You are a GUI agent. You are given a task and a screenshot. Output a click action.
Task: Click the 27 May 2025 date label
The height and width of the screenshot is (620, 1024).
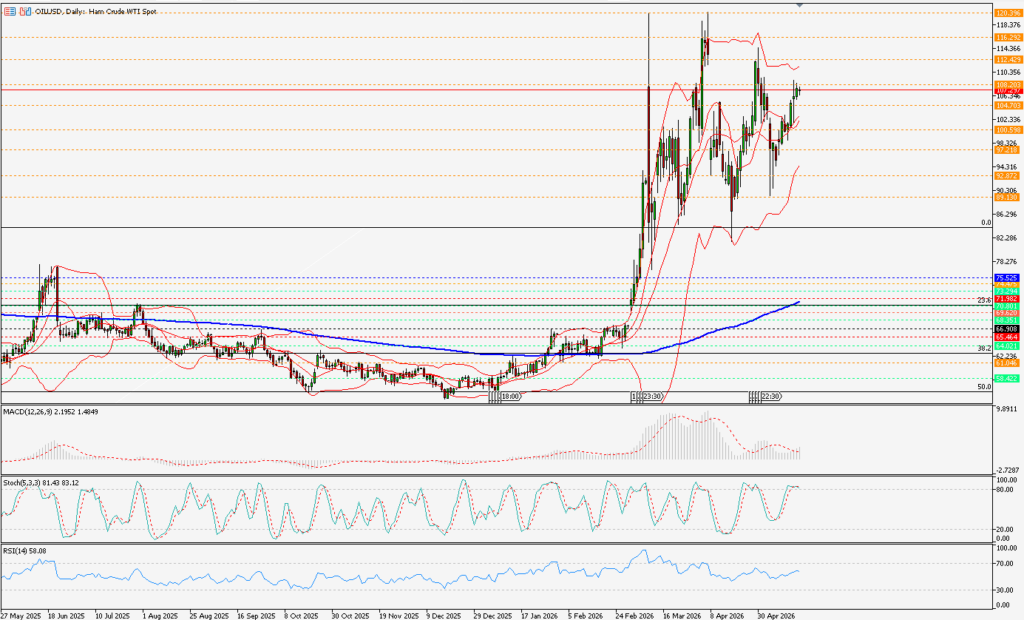pyautogui.click(x=20, y=615)
